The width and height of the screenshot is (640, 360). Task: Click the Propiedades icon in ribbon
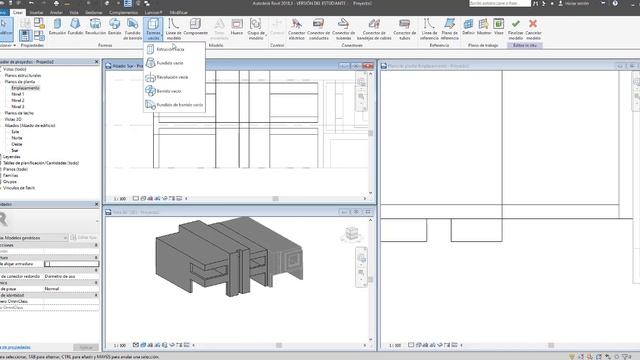pyautogui.click(x=25, y=35)
